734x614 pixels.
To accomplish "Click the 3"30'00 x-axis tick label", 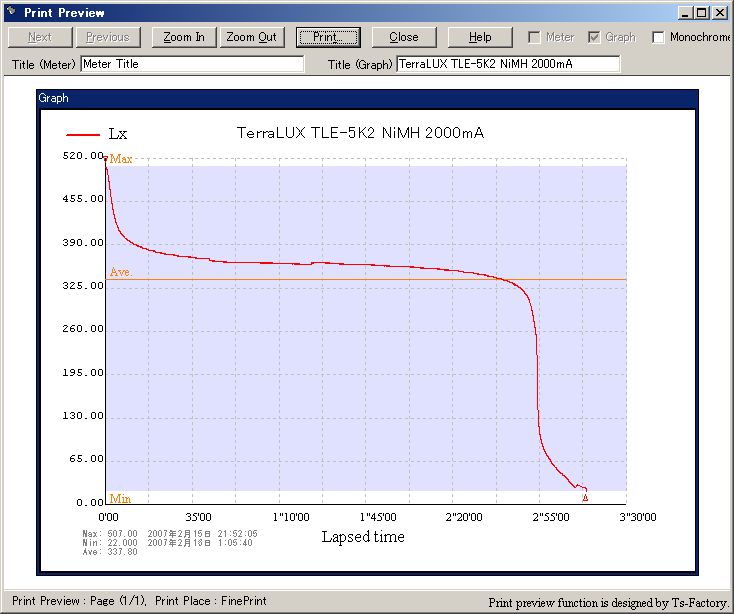I will click(638, 517).
